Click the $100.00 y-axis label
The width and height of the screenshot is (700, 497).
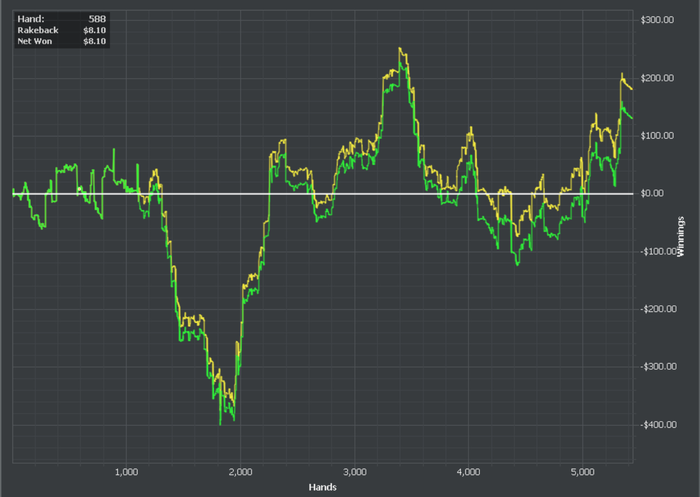pyautogui.click(x=657, y=136)
